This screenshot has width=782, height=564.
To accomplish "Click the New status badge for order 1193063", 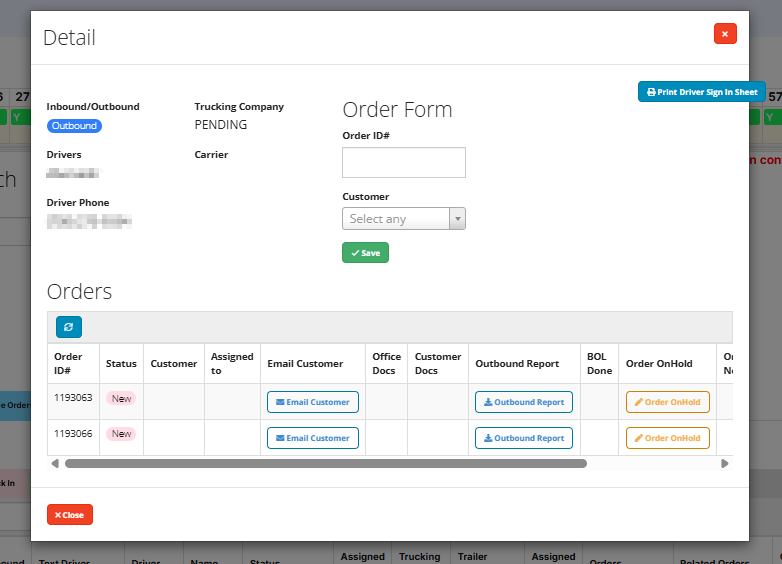I will click(x=121, y=398).
